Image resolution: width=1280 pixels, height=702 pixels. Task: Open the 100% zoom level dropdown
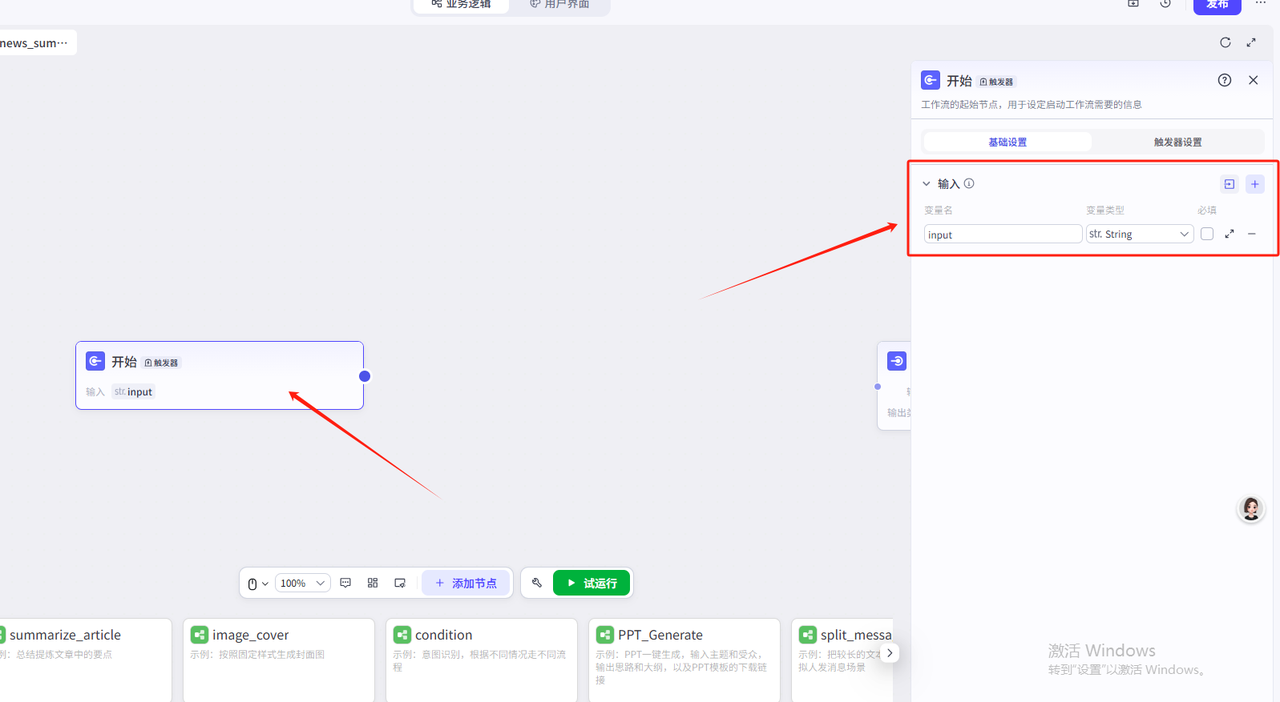(302, 583)
